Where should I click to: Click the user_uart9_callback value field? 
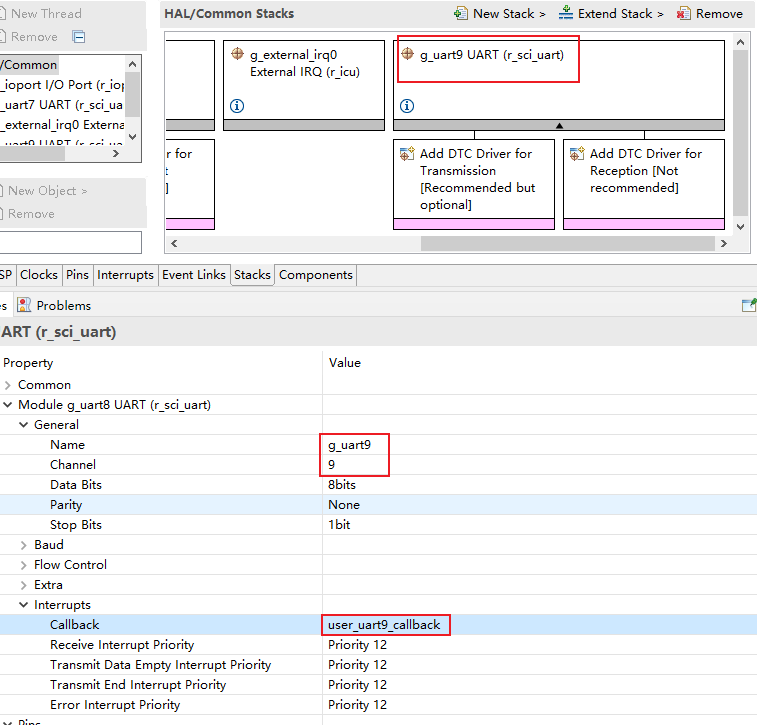[385, 625]
